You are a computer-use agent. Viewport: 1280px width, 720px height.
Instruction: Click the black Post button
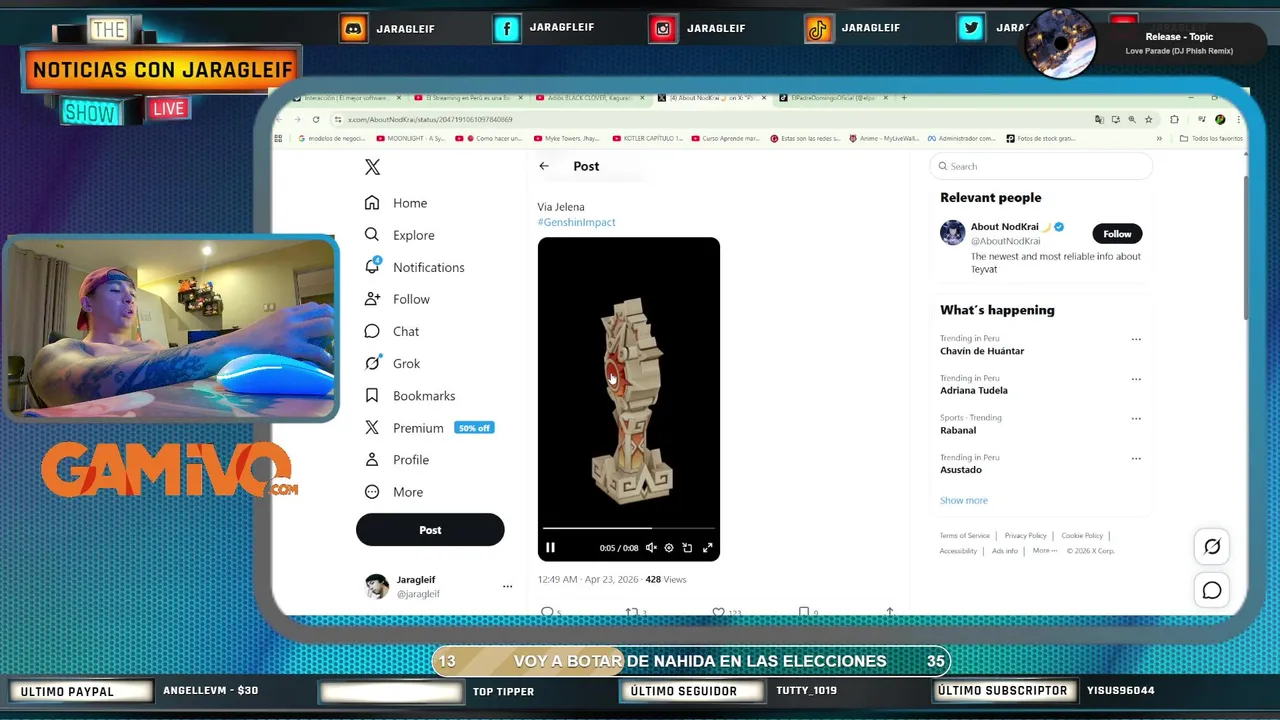[x=430, y=530]
